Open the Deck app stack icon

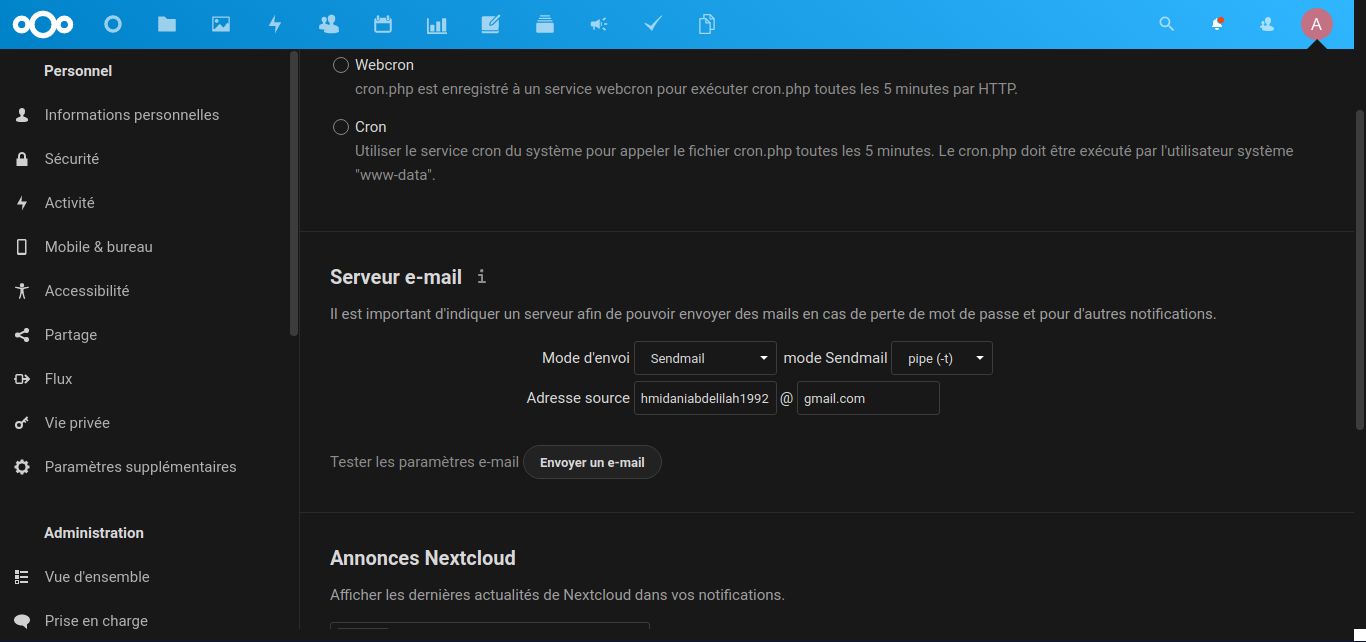(544, 24)
